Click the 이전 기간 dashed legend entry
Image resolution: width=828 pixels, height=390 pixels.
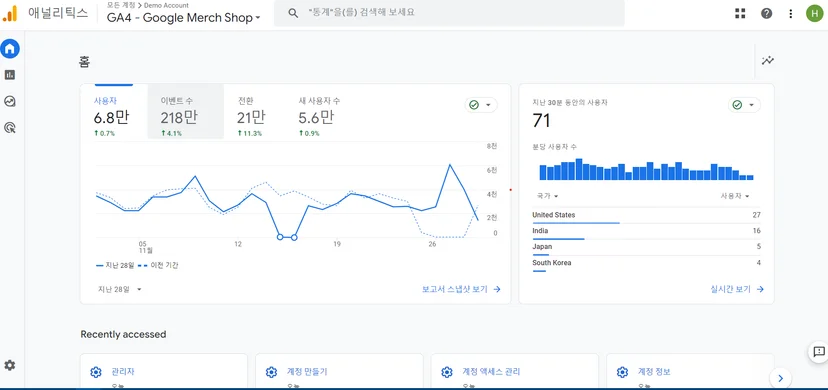[x=158, y=265]
